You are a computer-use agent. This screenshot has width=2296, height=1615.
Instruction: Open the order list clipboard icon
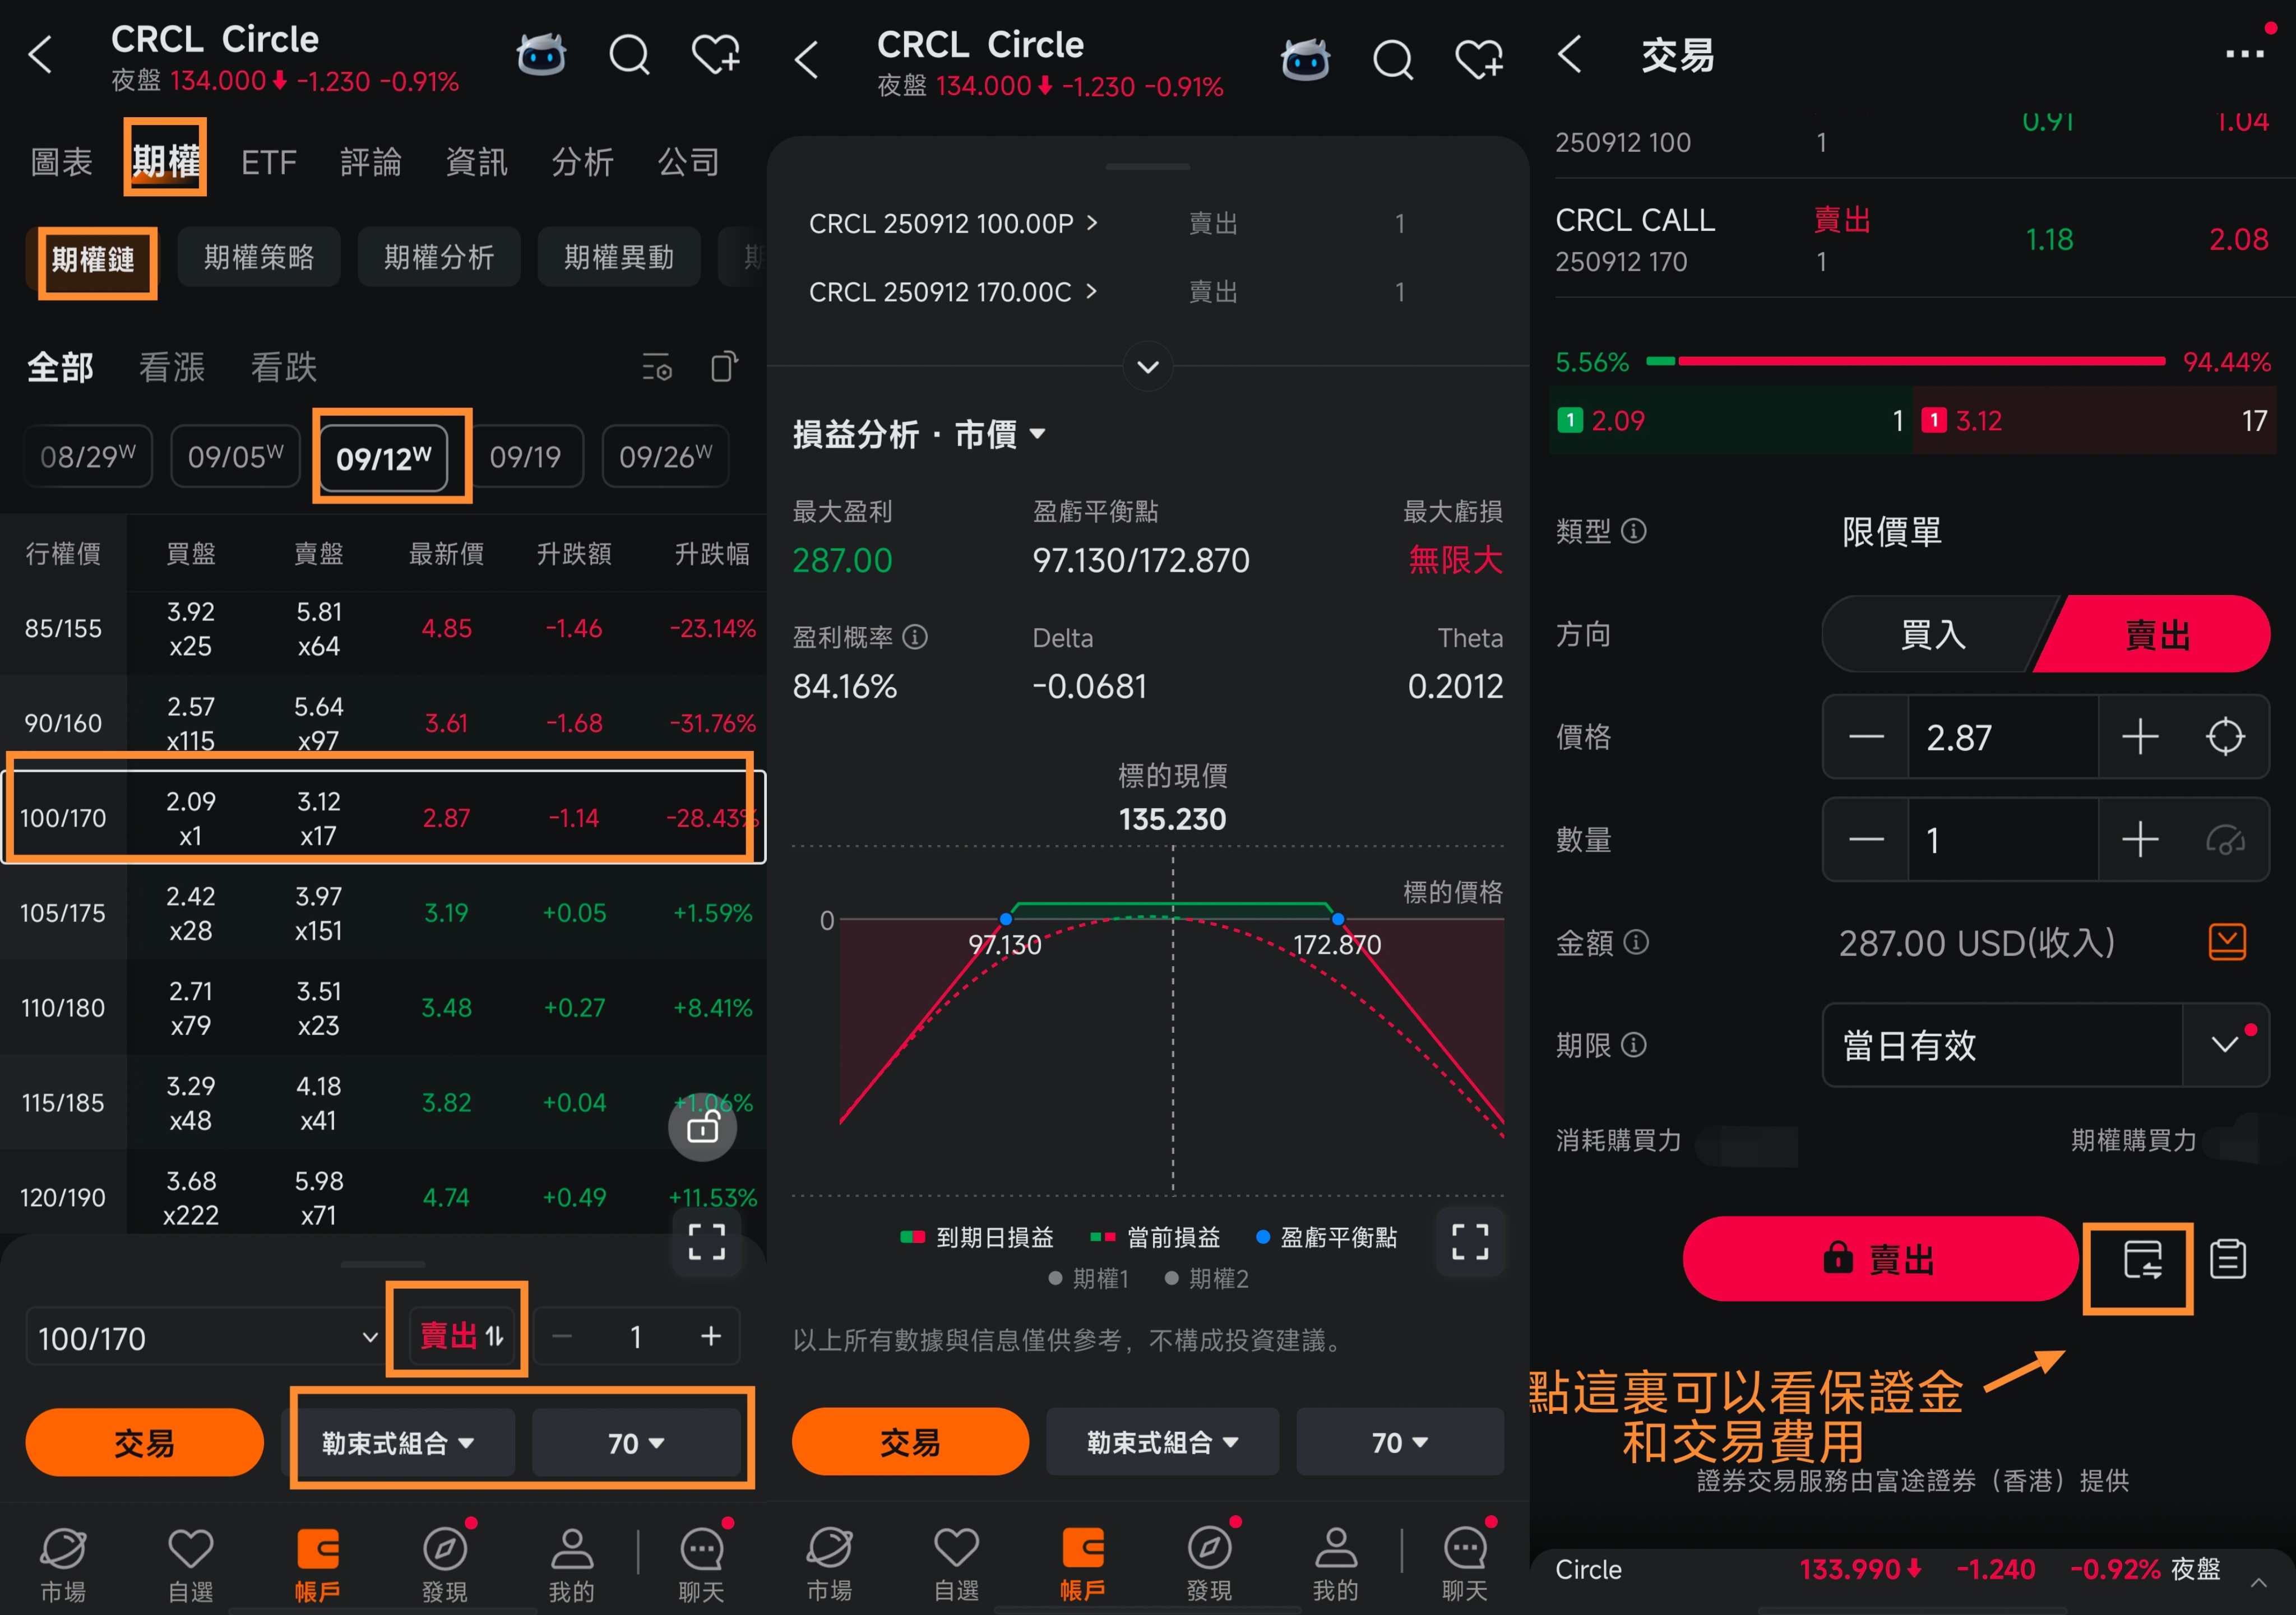(x=2228, y=1260)
